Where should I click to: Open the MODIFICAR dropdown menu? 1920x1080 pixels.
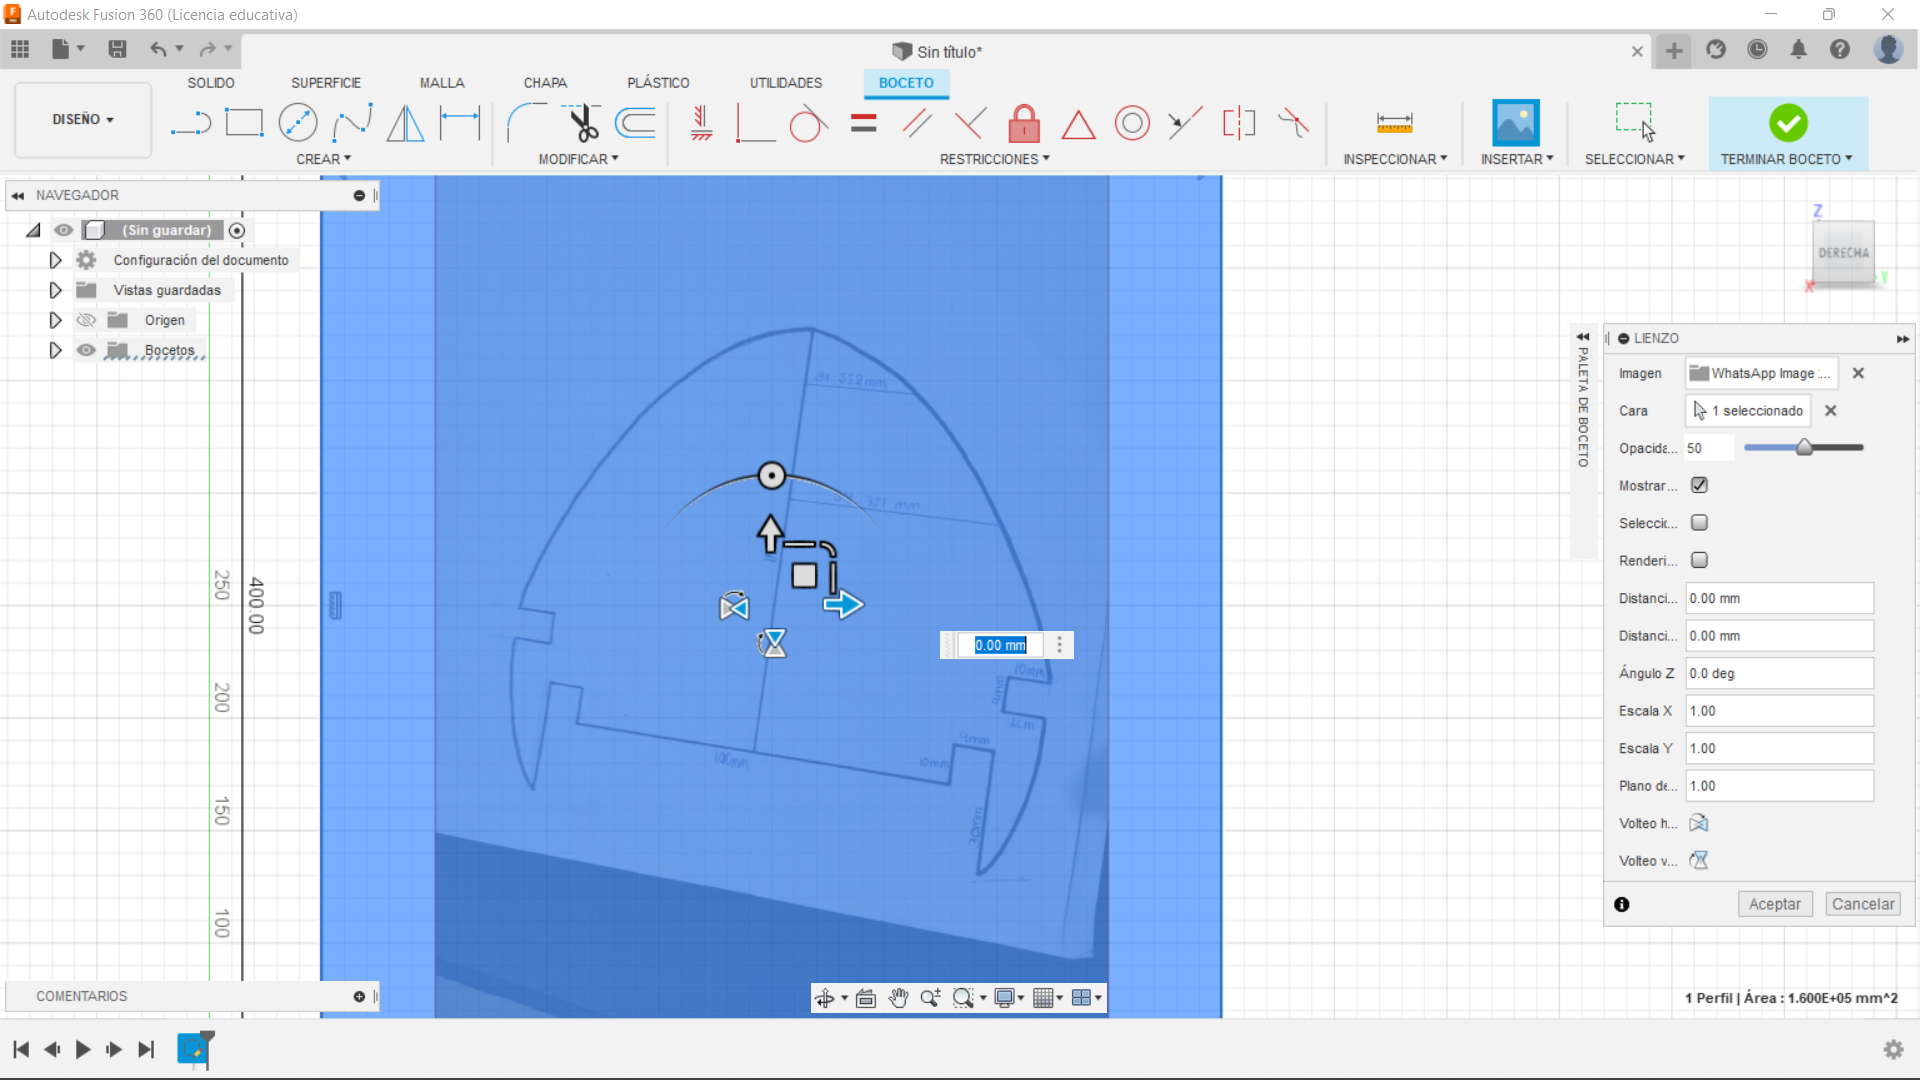578,159
